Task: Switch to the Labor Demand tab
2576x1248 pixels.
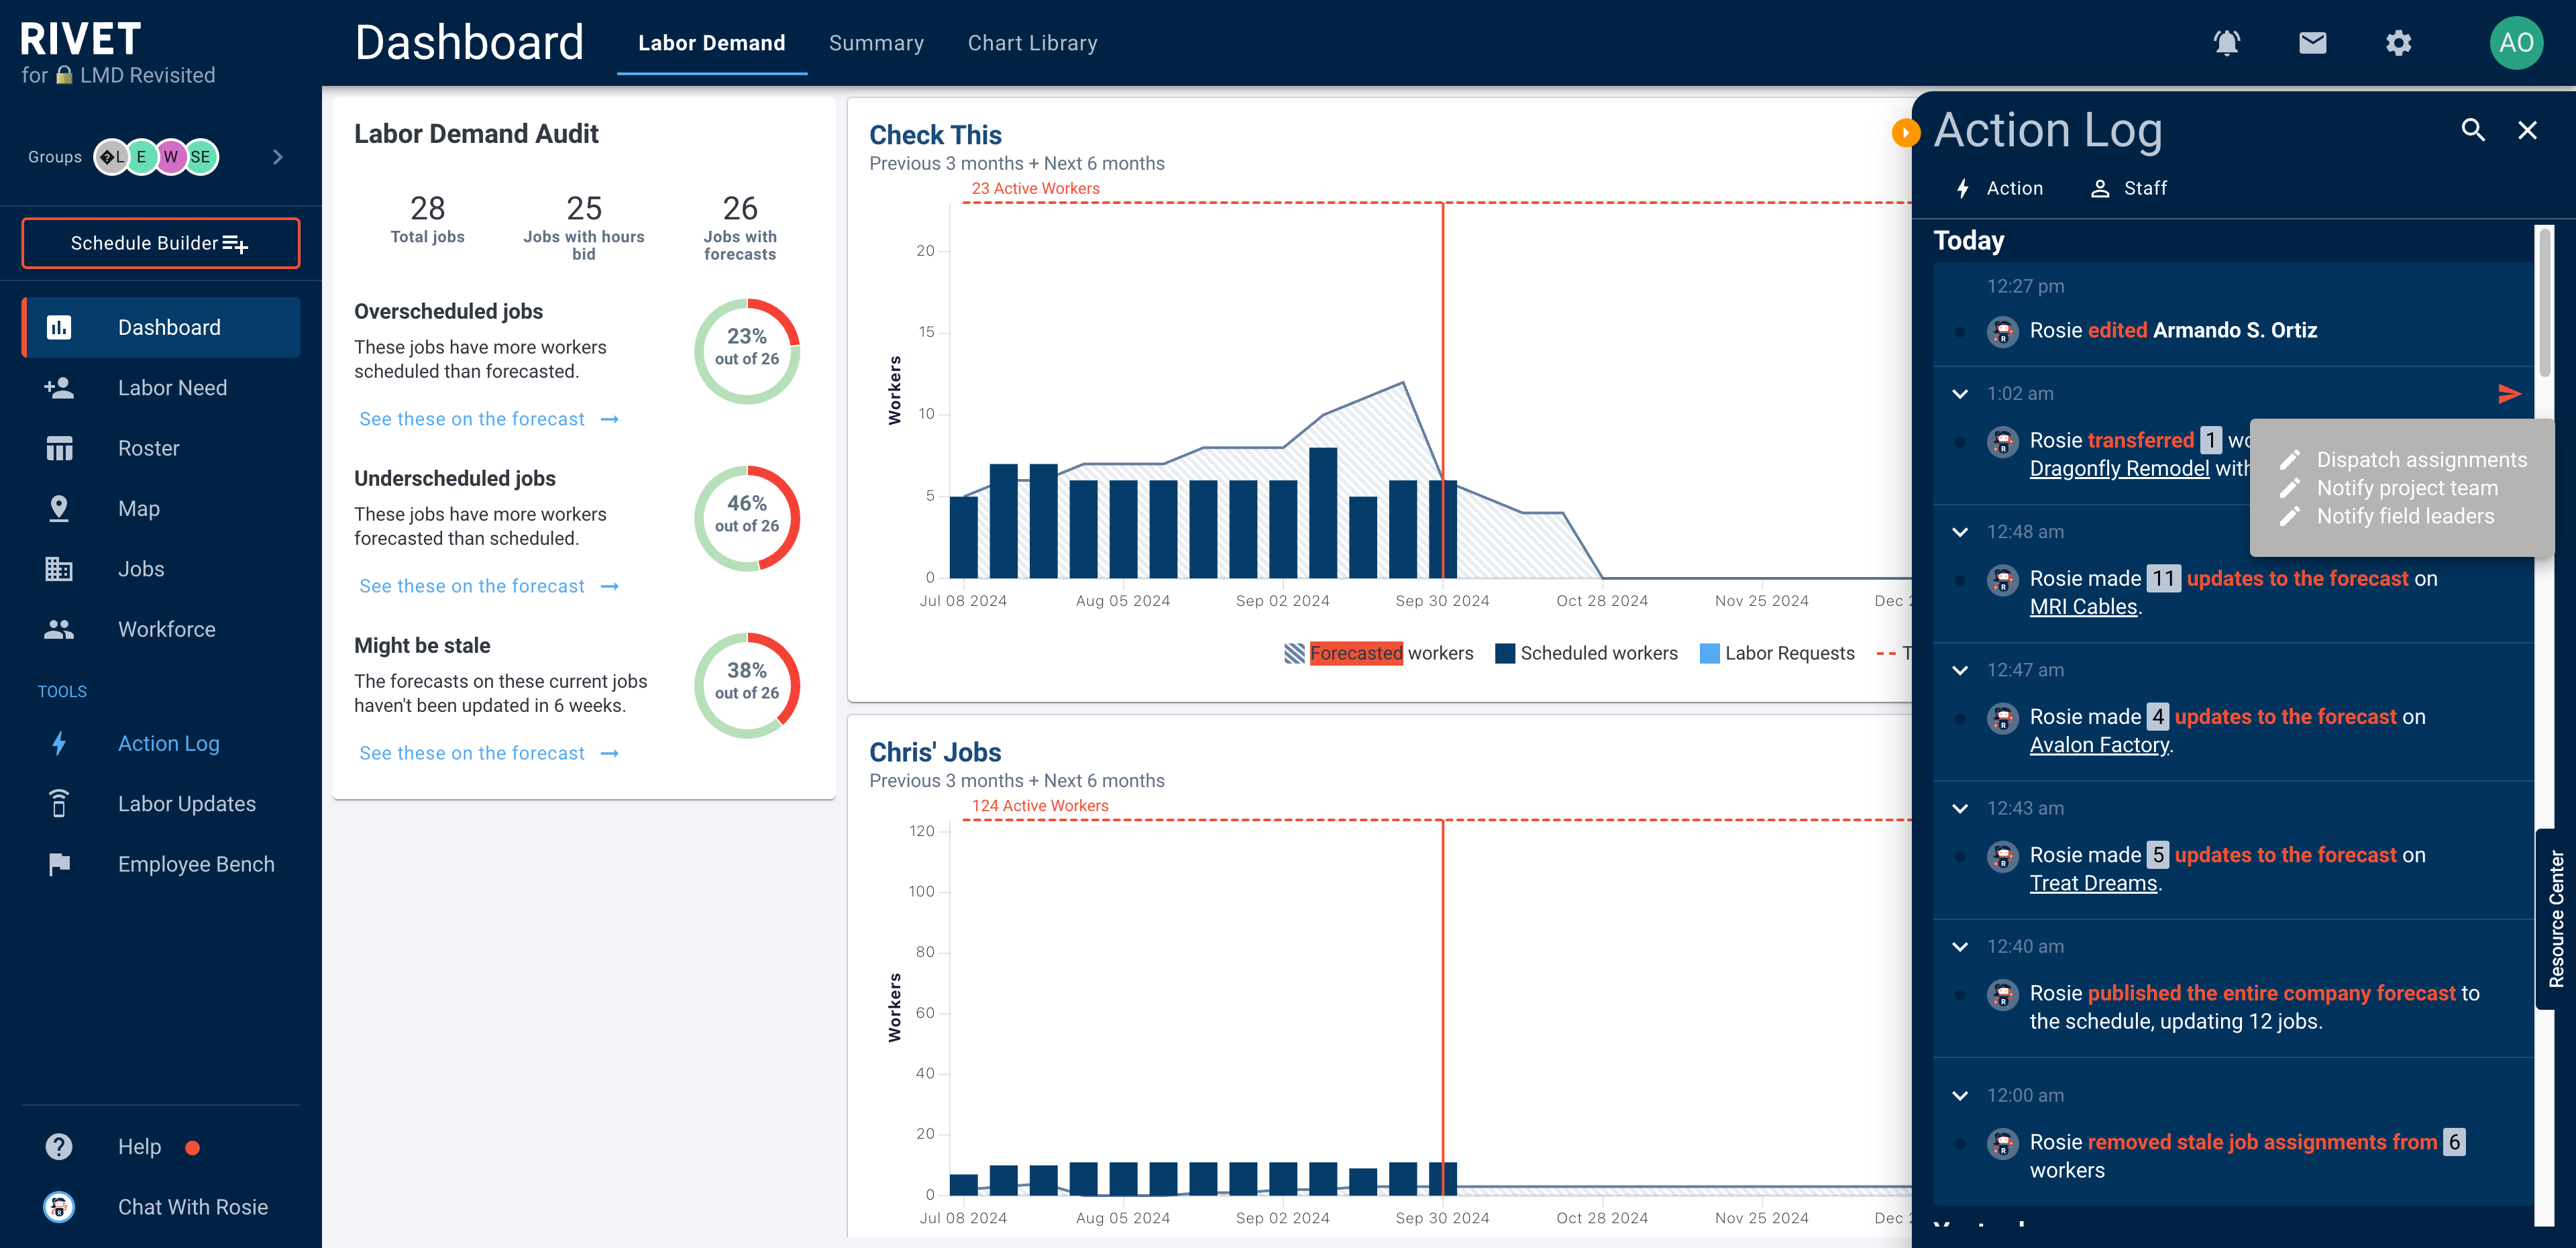Action: pyautogui.click(x=712, y=43)
